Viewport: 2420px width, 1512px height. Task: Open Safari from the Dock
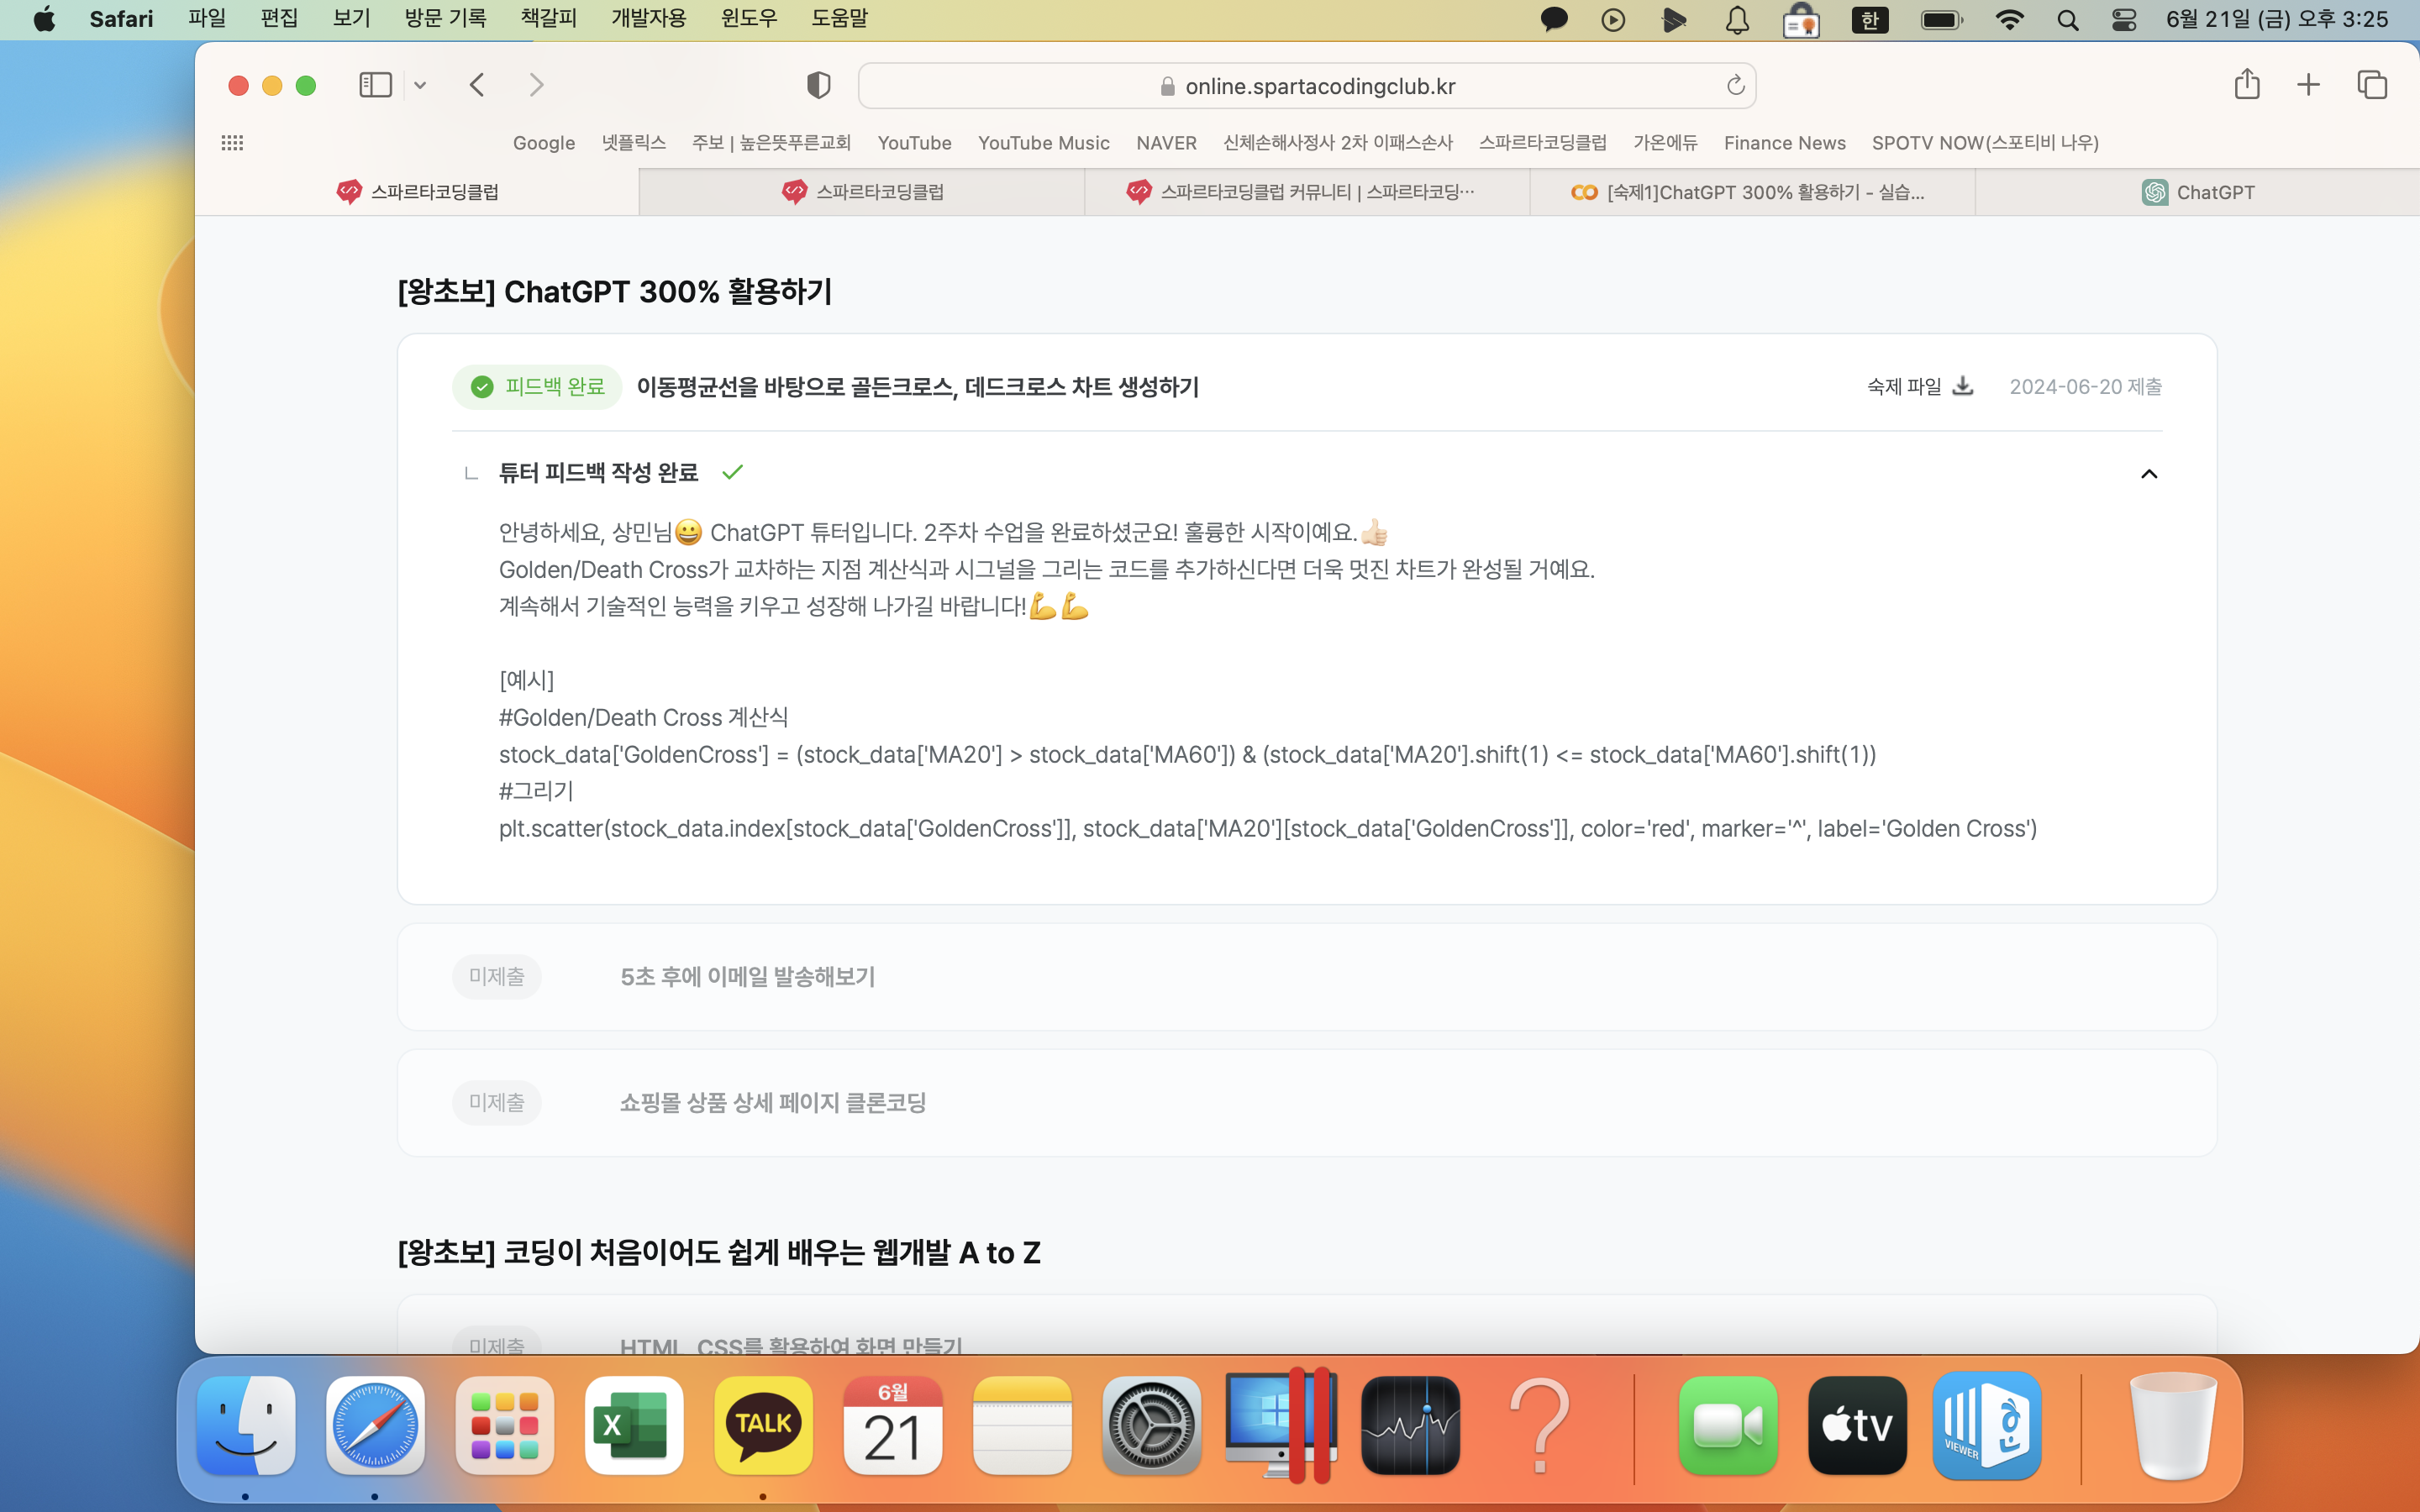coord(375,1426)
